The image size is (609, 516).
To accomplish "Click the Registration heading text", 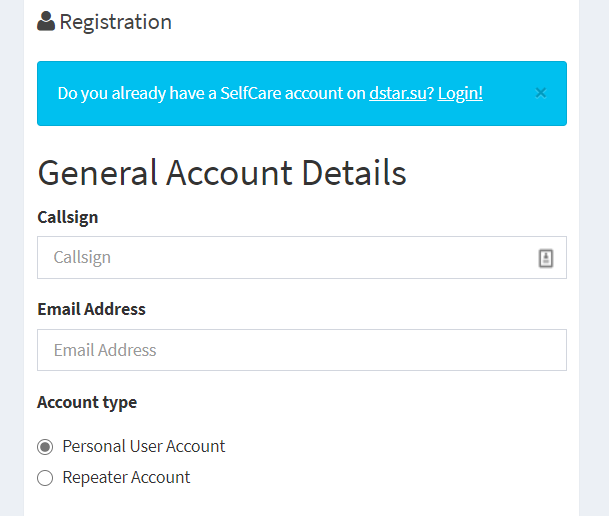I will click(115, 22).
